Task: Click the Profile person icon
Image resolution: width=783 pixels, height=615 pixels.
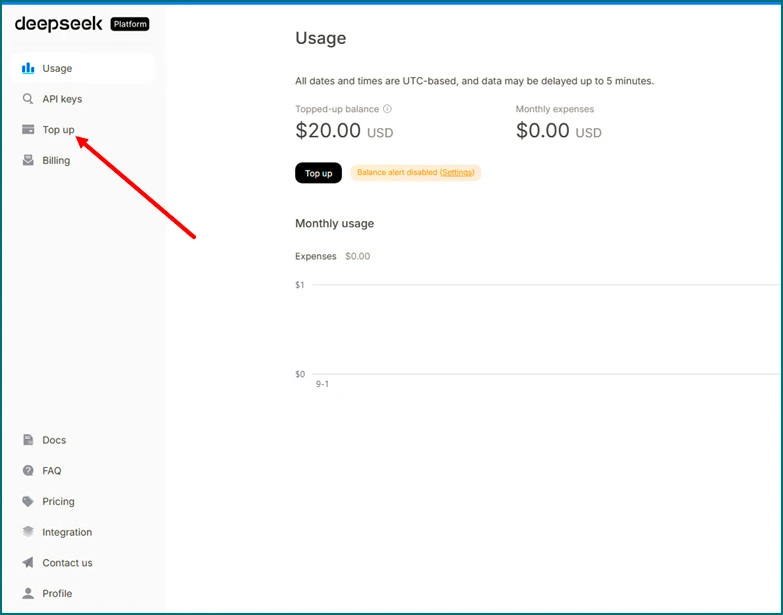Action: point(28,593)
